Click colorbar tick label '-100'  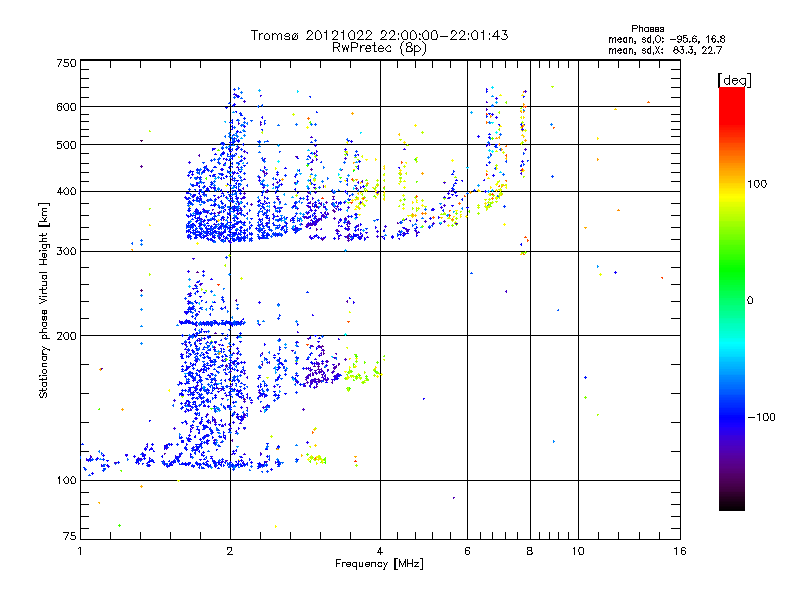coord(761,417)
